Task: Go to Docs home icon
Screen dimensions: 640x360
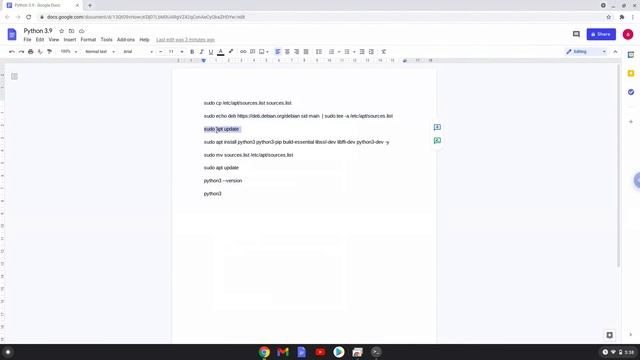Action: 12,34
